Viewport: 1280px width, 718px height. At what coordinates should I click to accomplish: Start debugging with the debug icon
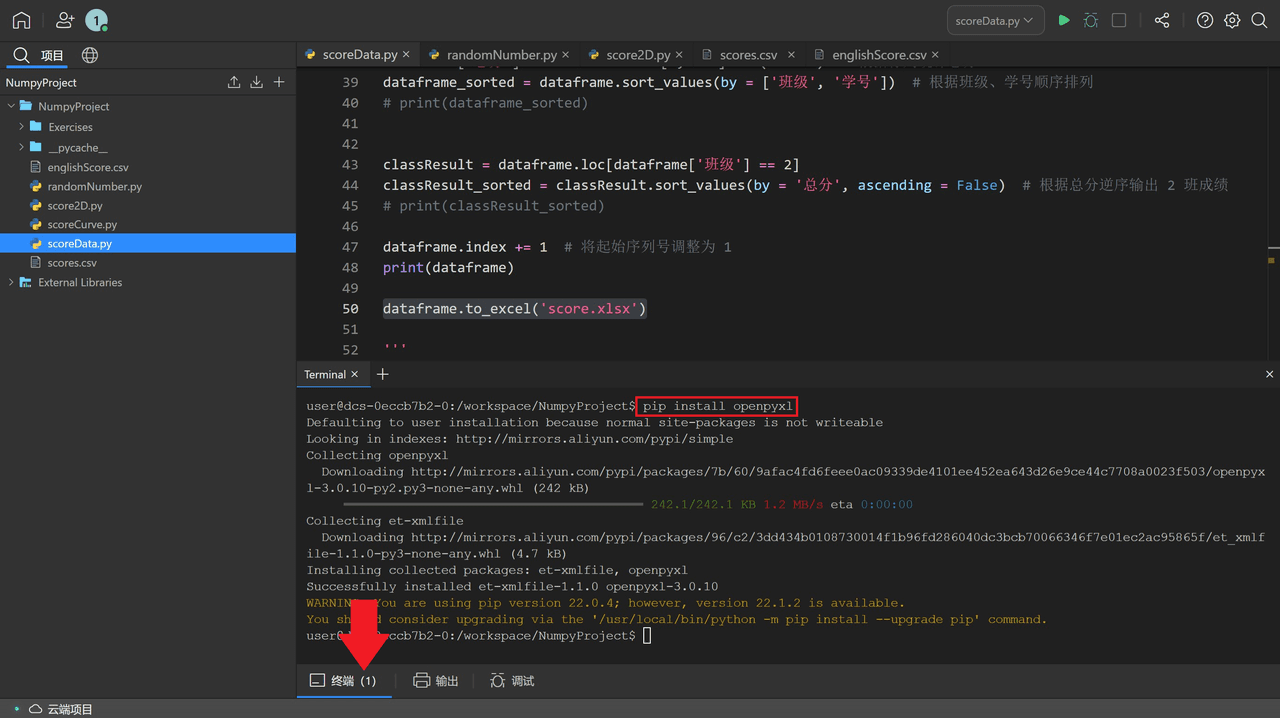(x=1091, y=19)
